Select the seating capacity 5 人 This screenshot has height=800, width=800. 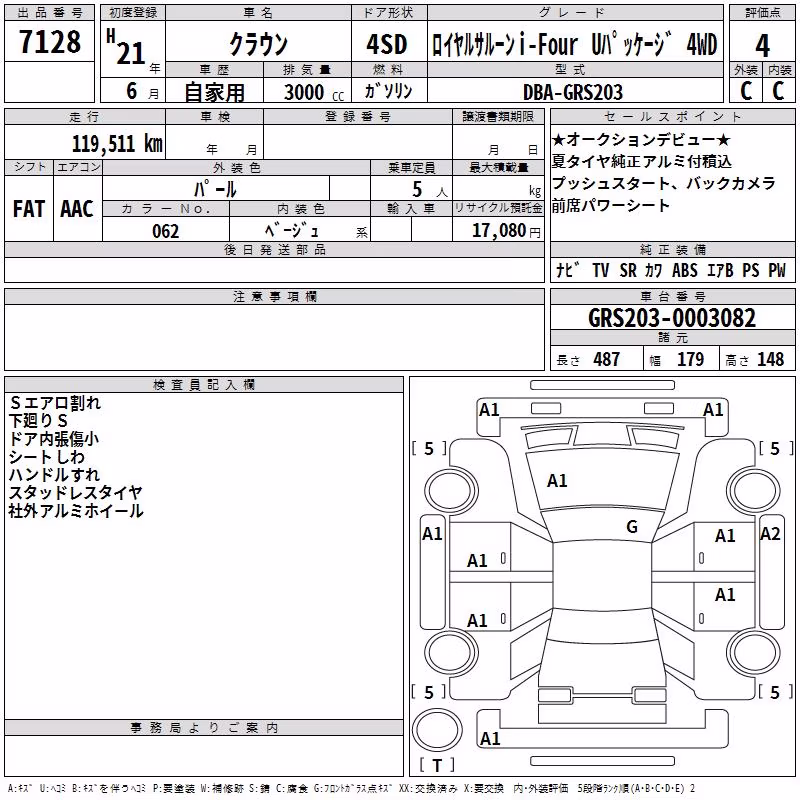430,190
